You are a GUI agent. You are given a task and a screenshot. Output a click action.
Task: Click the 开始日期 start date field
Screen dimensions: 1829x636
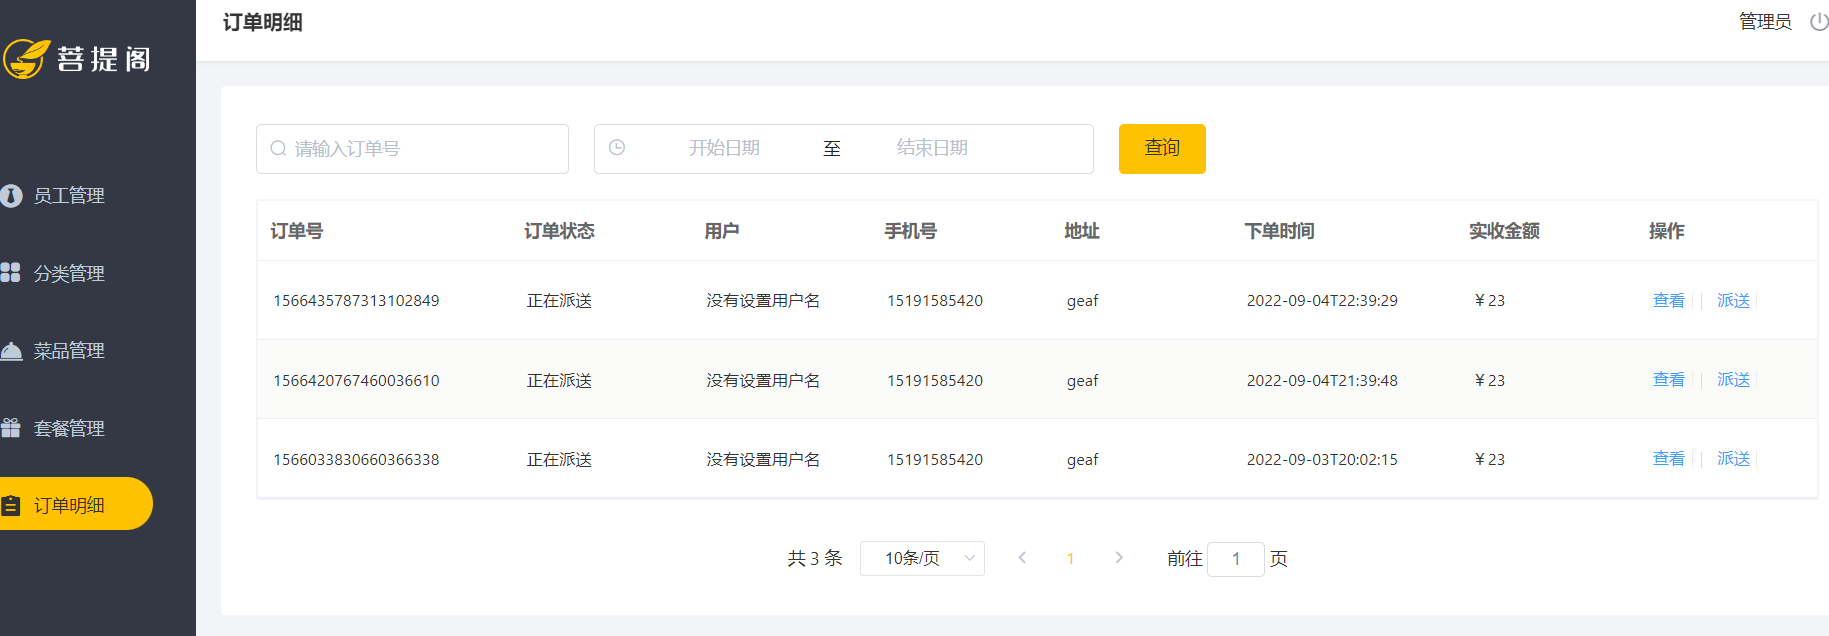[724, 148]
